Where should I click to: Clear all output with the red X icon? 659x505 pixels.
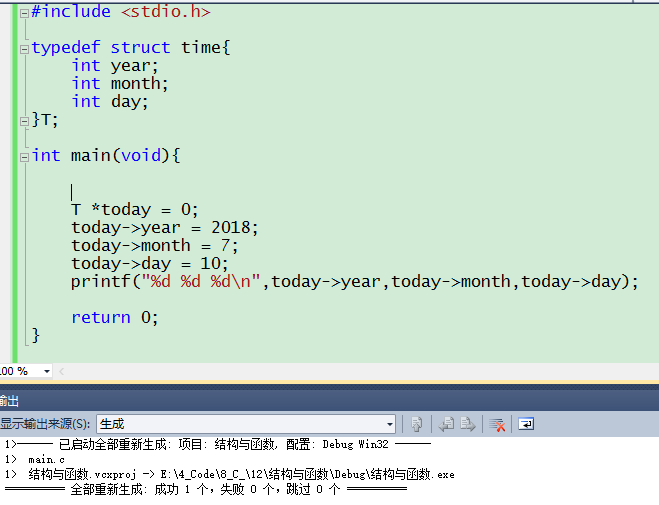point(497,424)
